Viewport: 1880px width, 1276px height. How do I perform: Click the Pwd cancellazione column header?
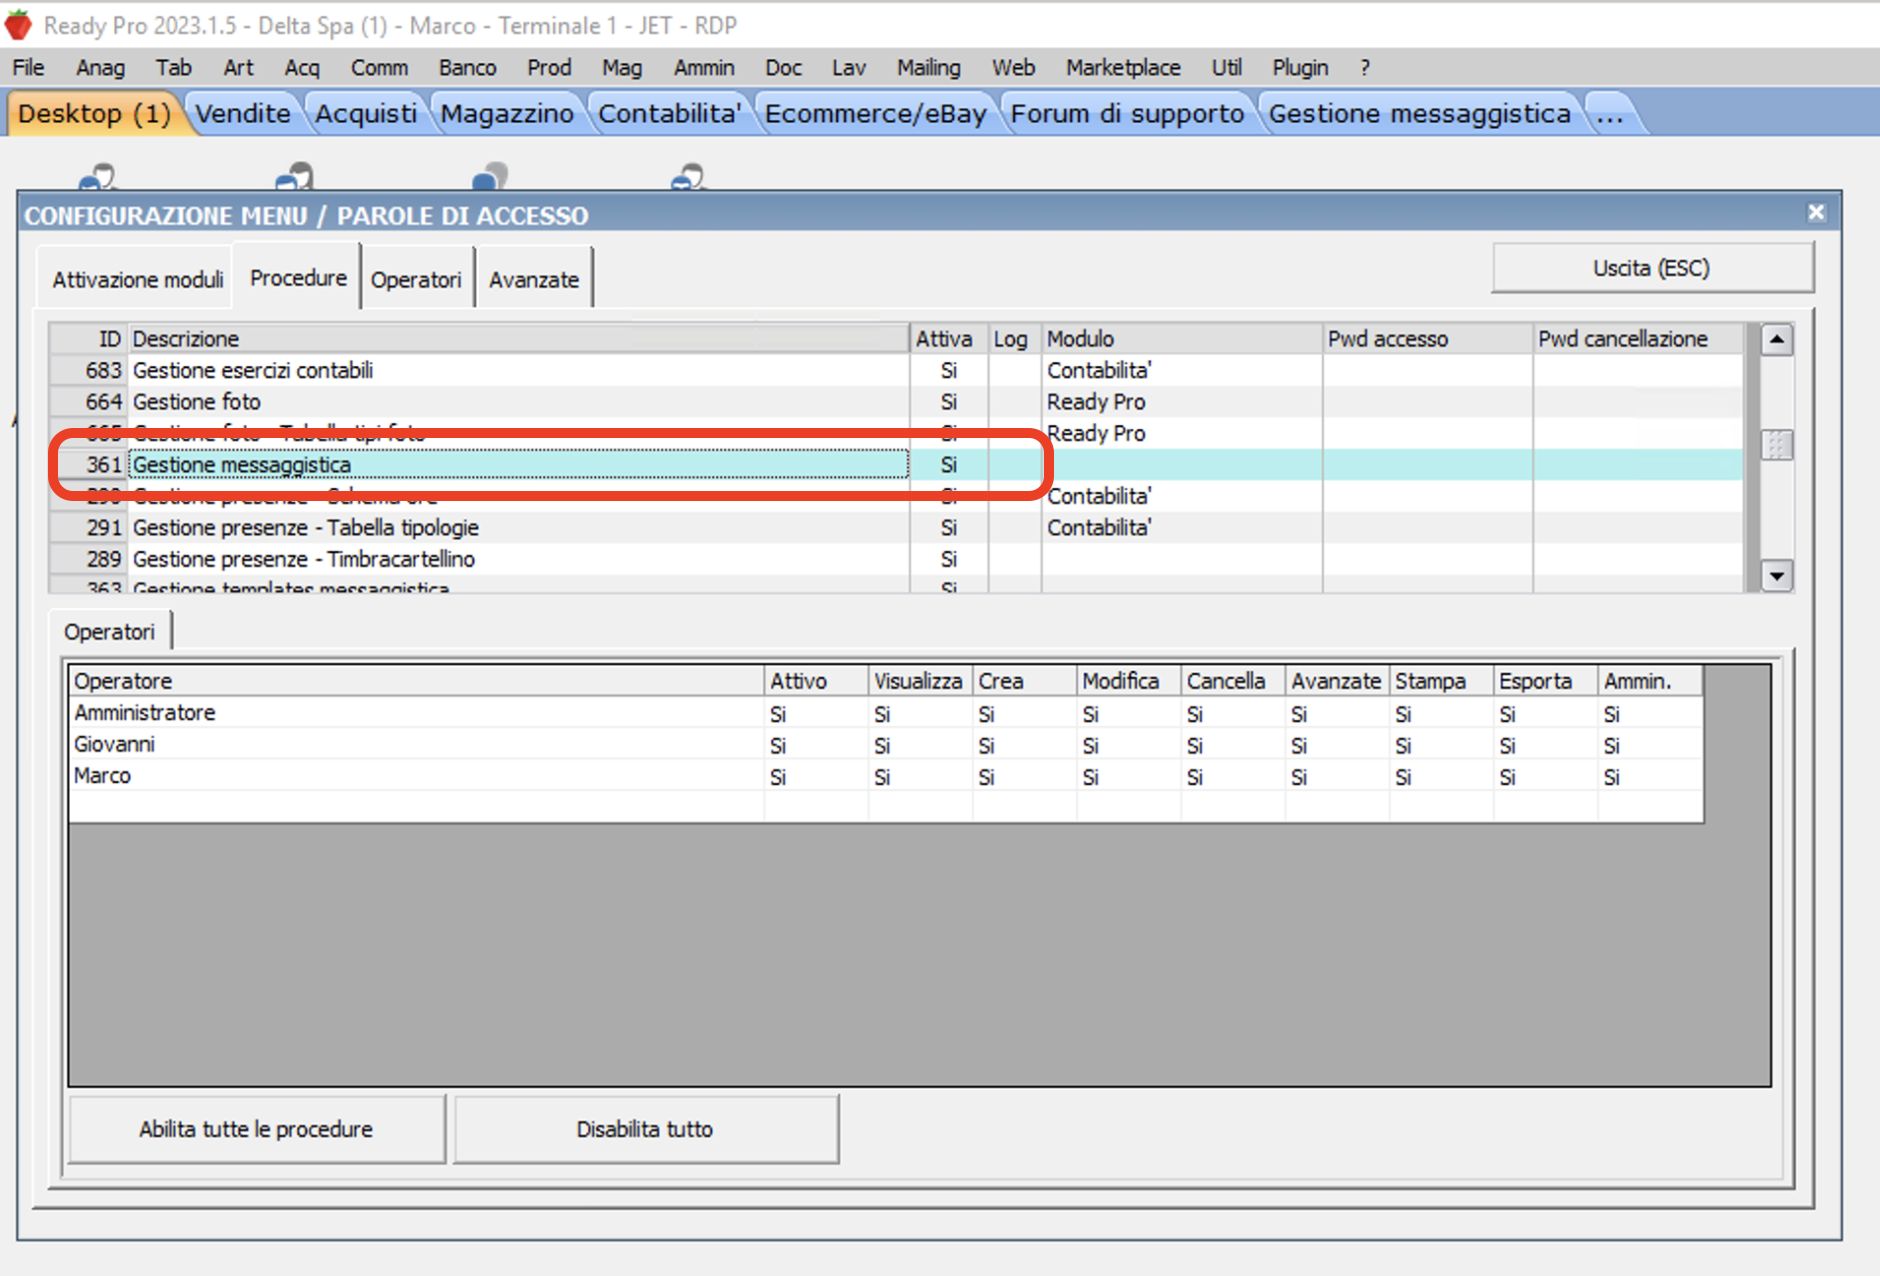coord(1638,339)
